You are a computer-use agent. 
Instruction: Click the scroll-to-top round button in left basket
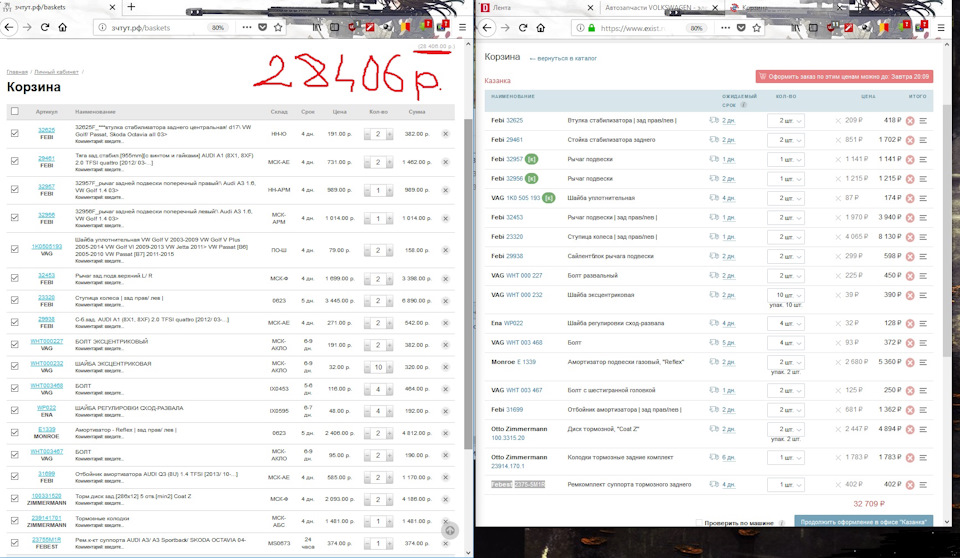(x=450, y=530)
